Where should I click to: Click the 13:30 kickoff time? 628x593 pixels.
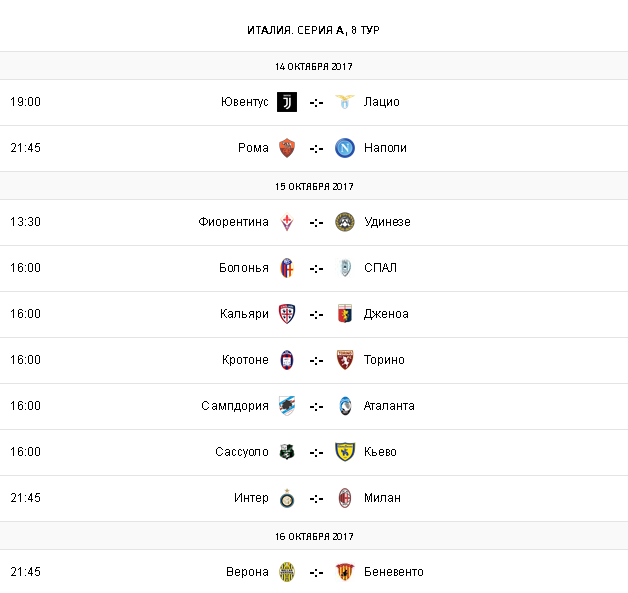click(x=25, y=222)
